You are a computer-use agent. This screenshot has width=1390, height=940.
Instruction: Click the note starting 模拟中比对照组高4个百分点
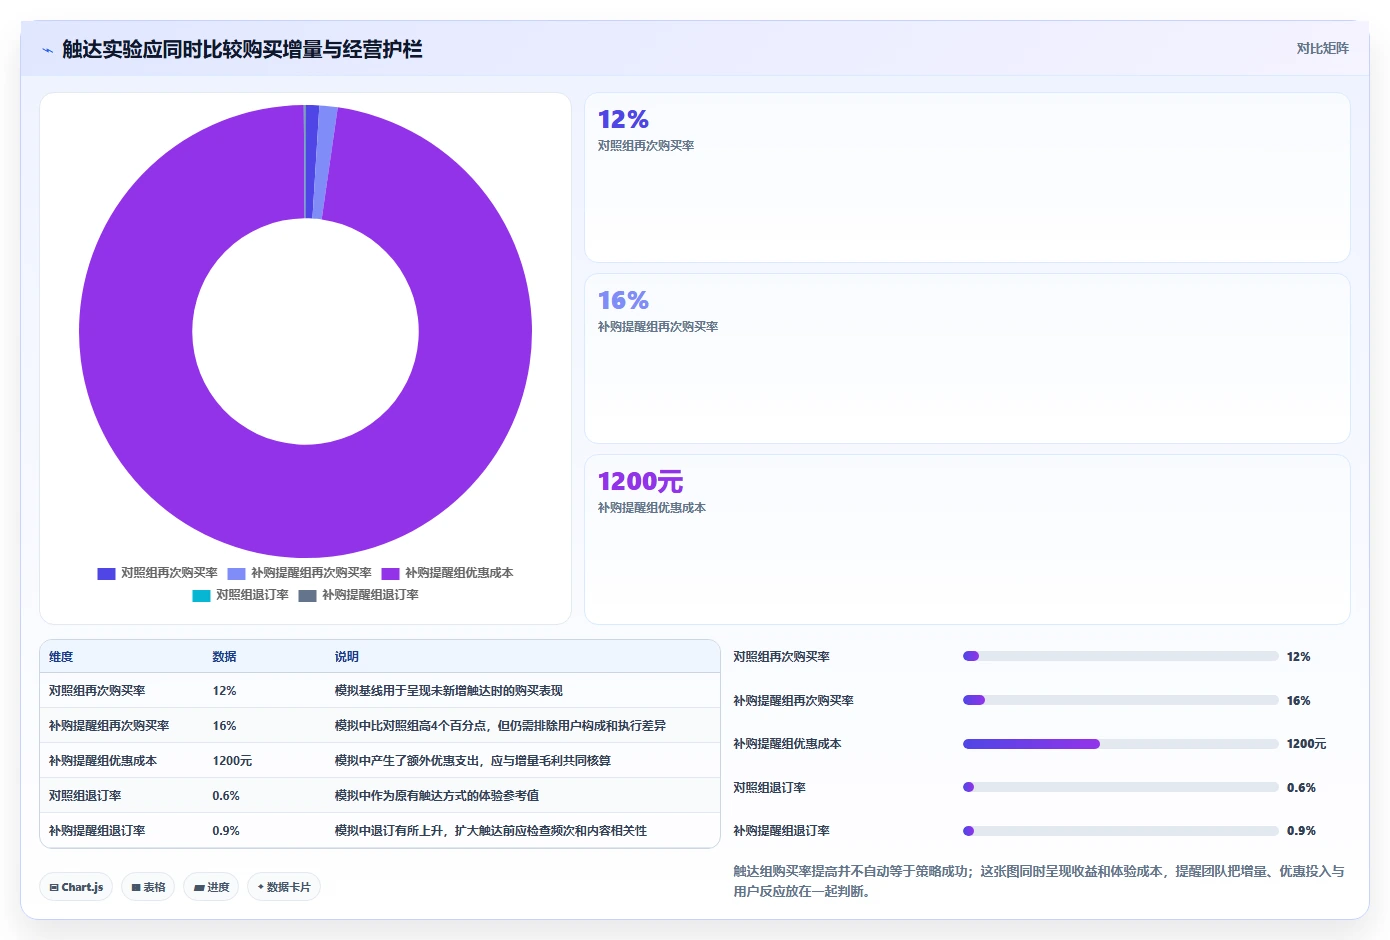500,726
